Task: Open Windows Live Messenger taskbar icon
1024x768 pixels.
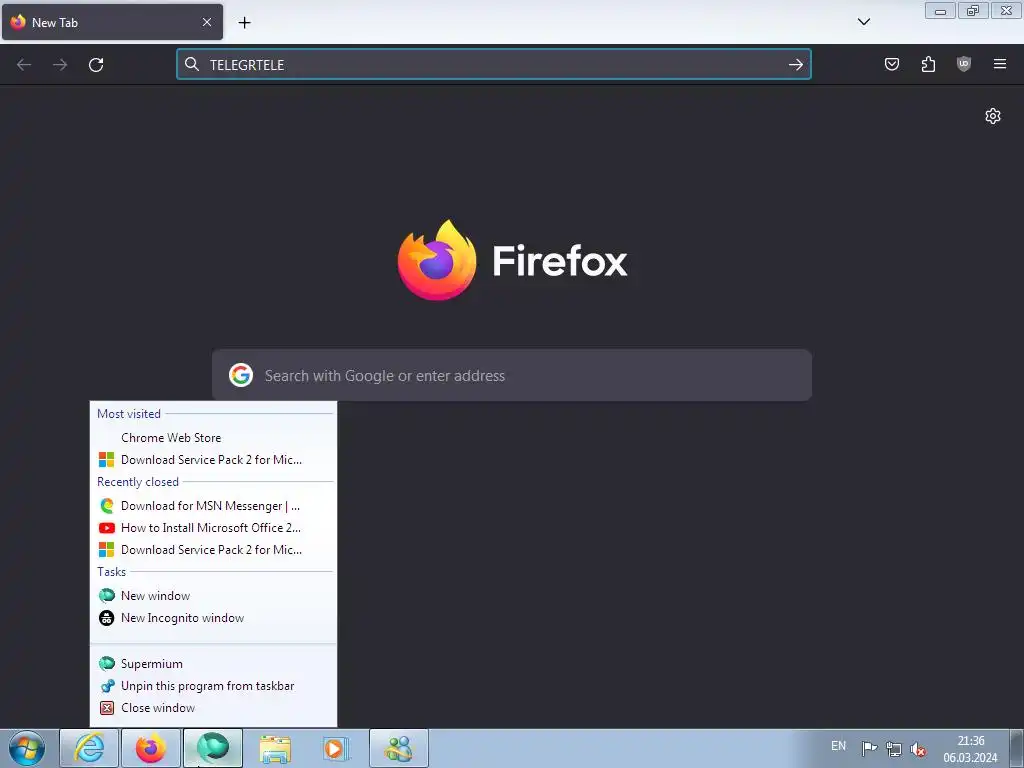Action: (x=399, y=748)
